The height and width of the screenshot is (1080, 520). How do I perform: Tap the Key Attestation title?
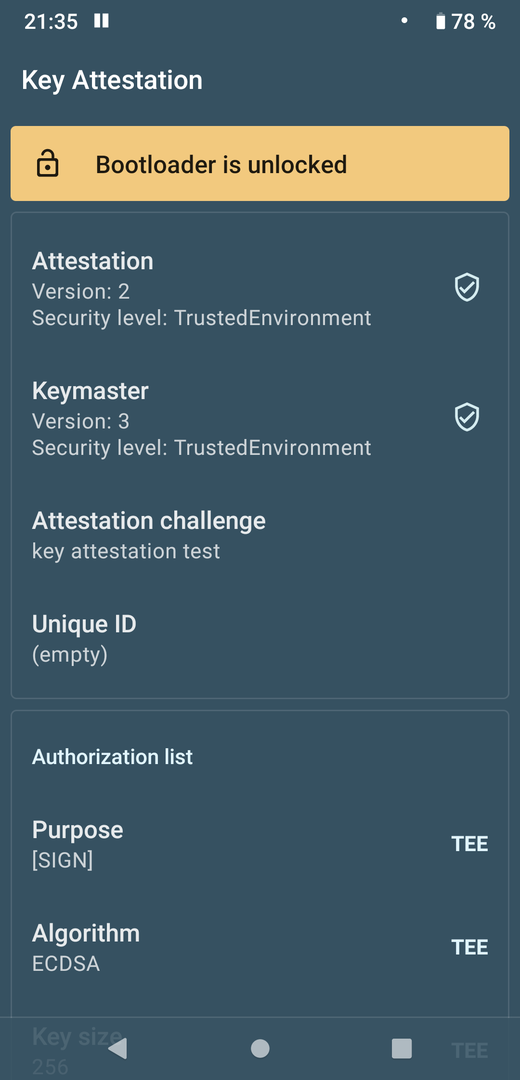click(x=112, y=81)
